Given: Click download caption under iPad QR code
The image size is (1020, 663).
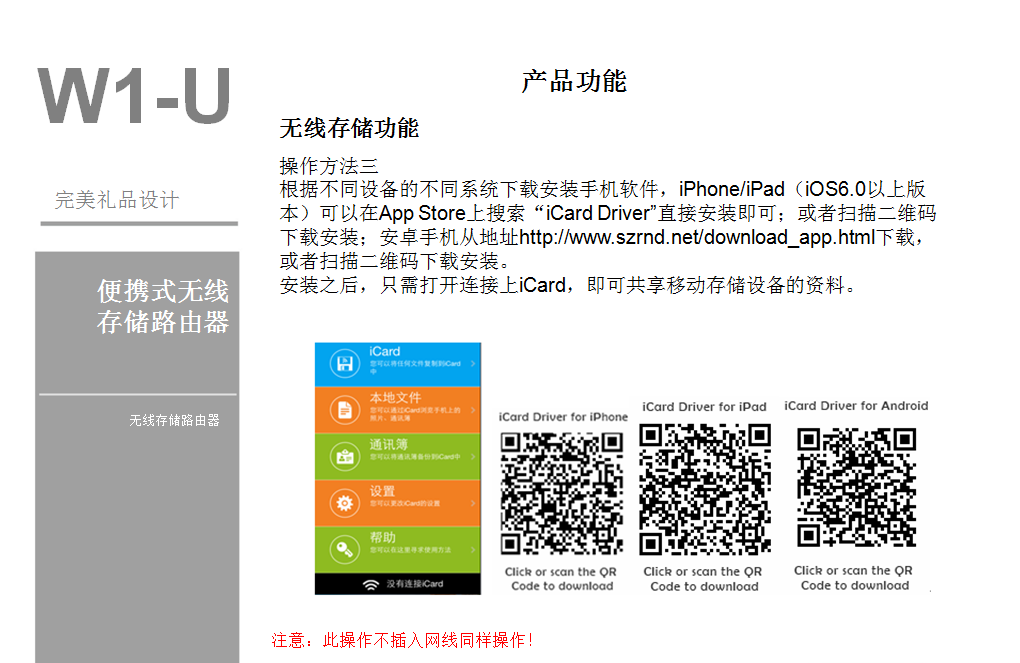Looking at the screenshot, I should [703, 579].
